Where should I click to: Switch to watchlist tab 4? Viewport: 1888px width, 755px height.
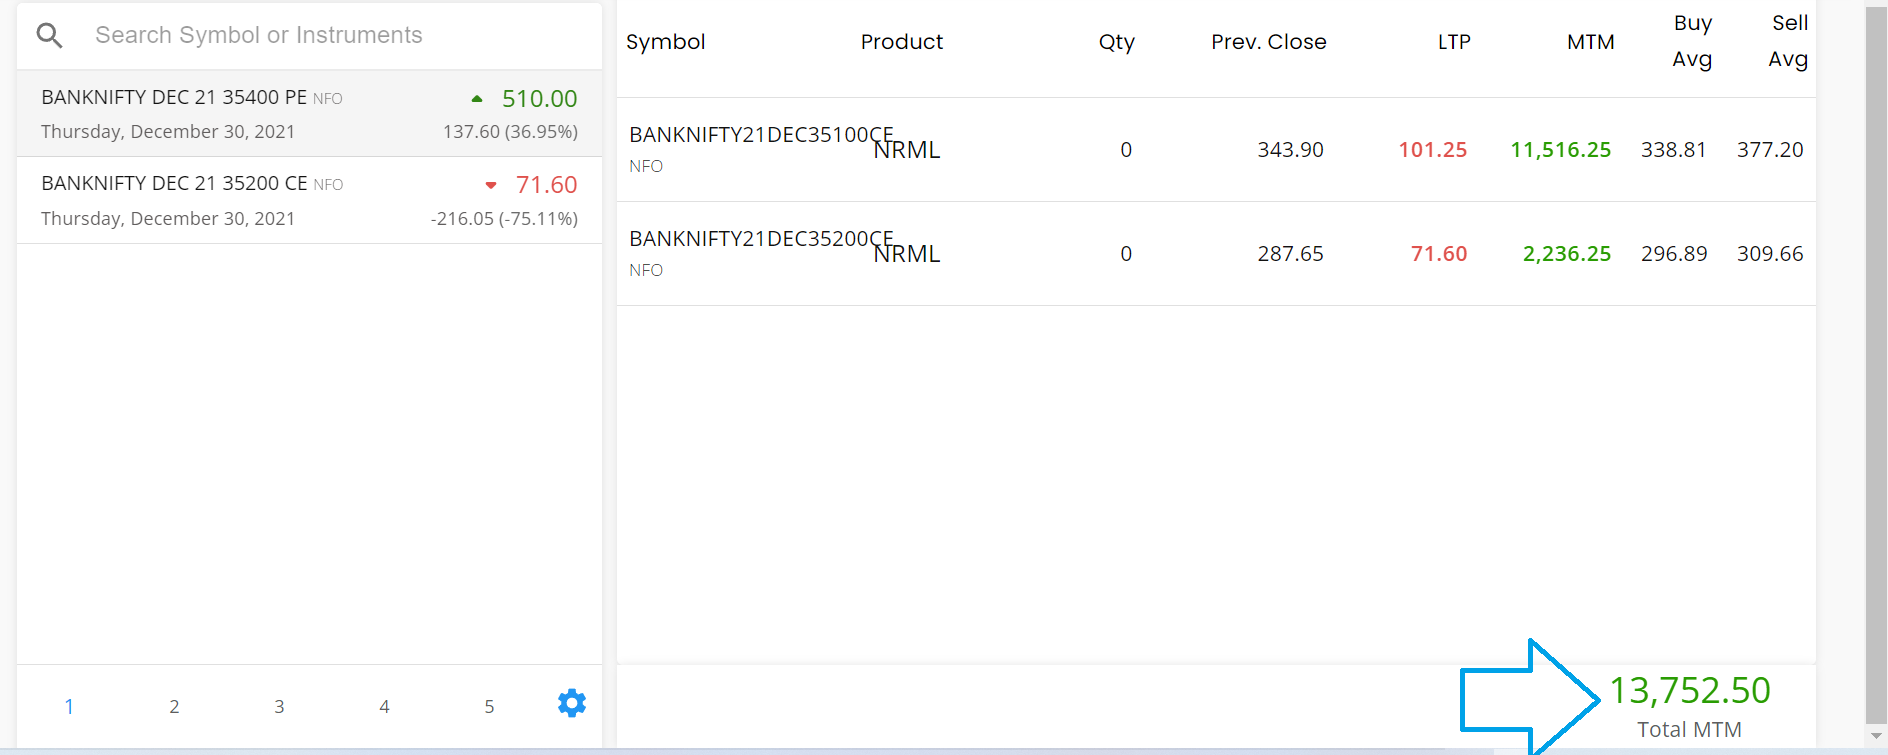click(384, 706)
